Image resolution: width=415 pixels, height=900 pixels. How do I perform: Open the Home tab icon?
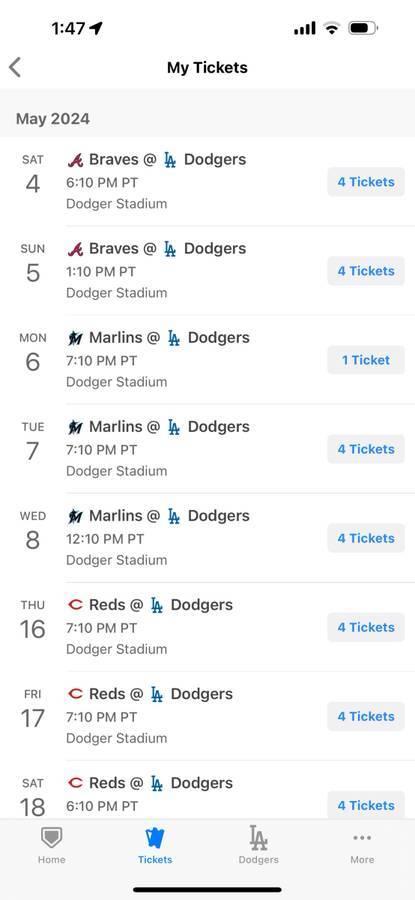click(x=51, y=839)
